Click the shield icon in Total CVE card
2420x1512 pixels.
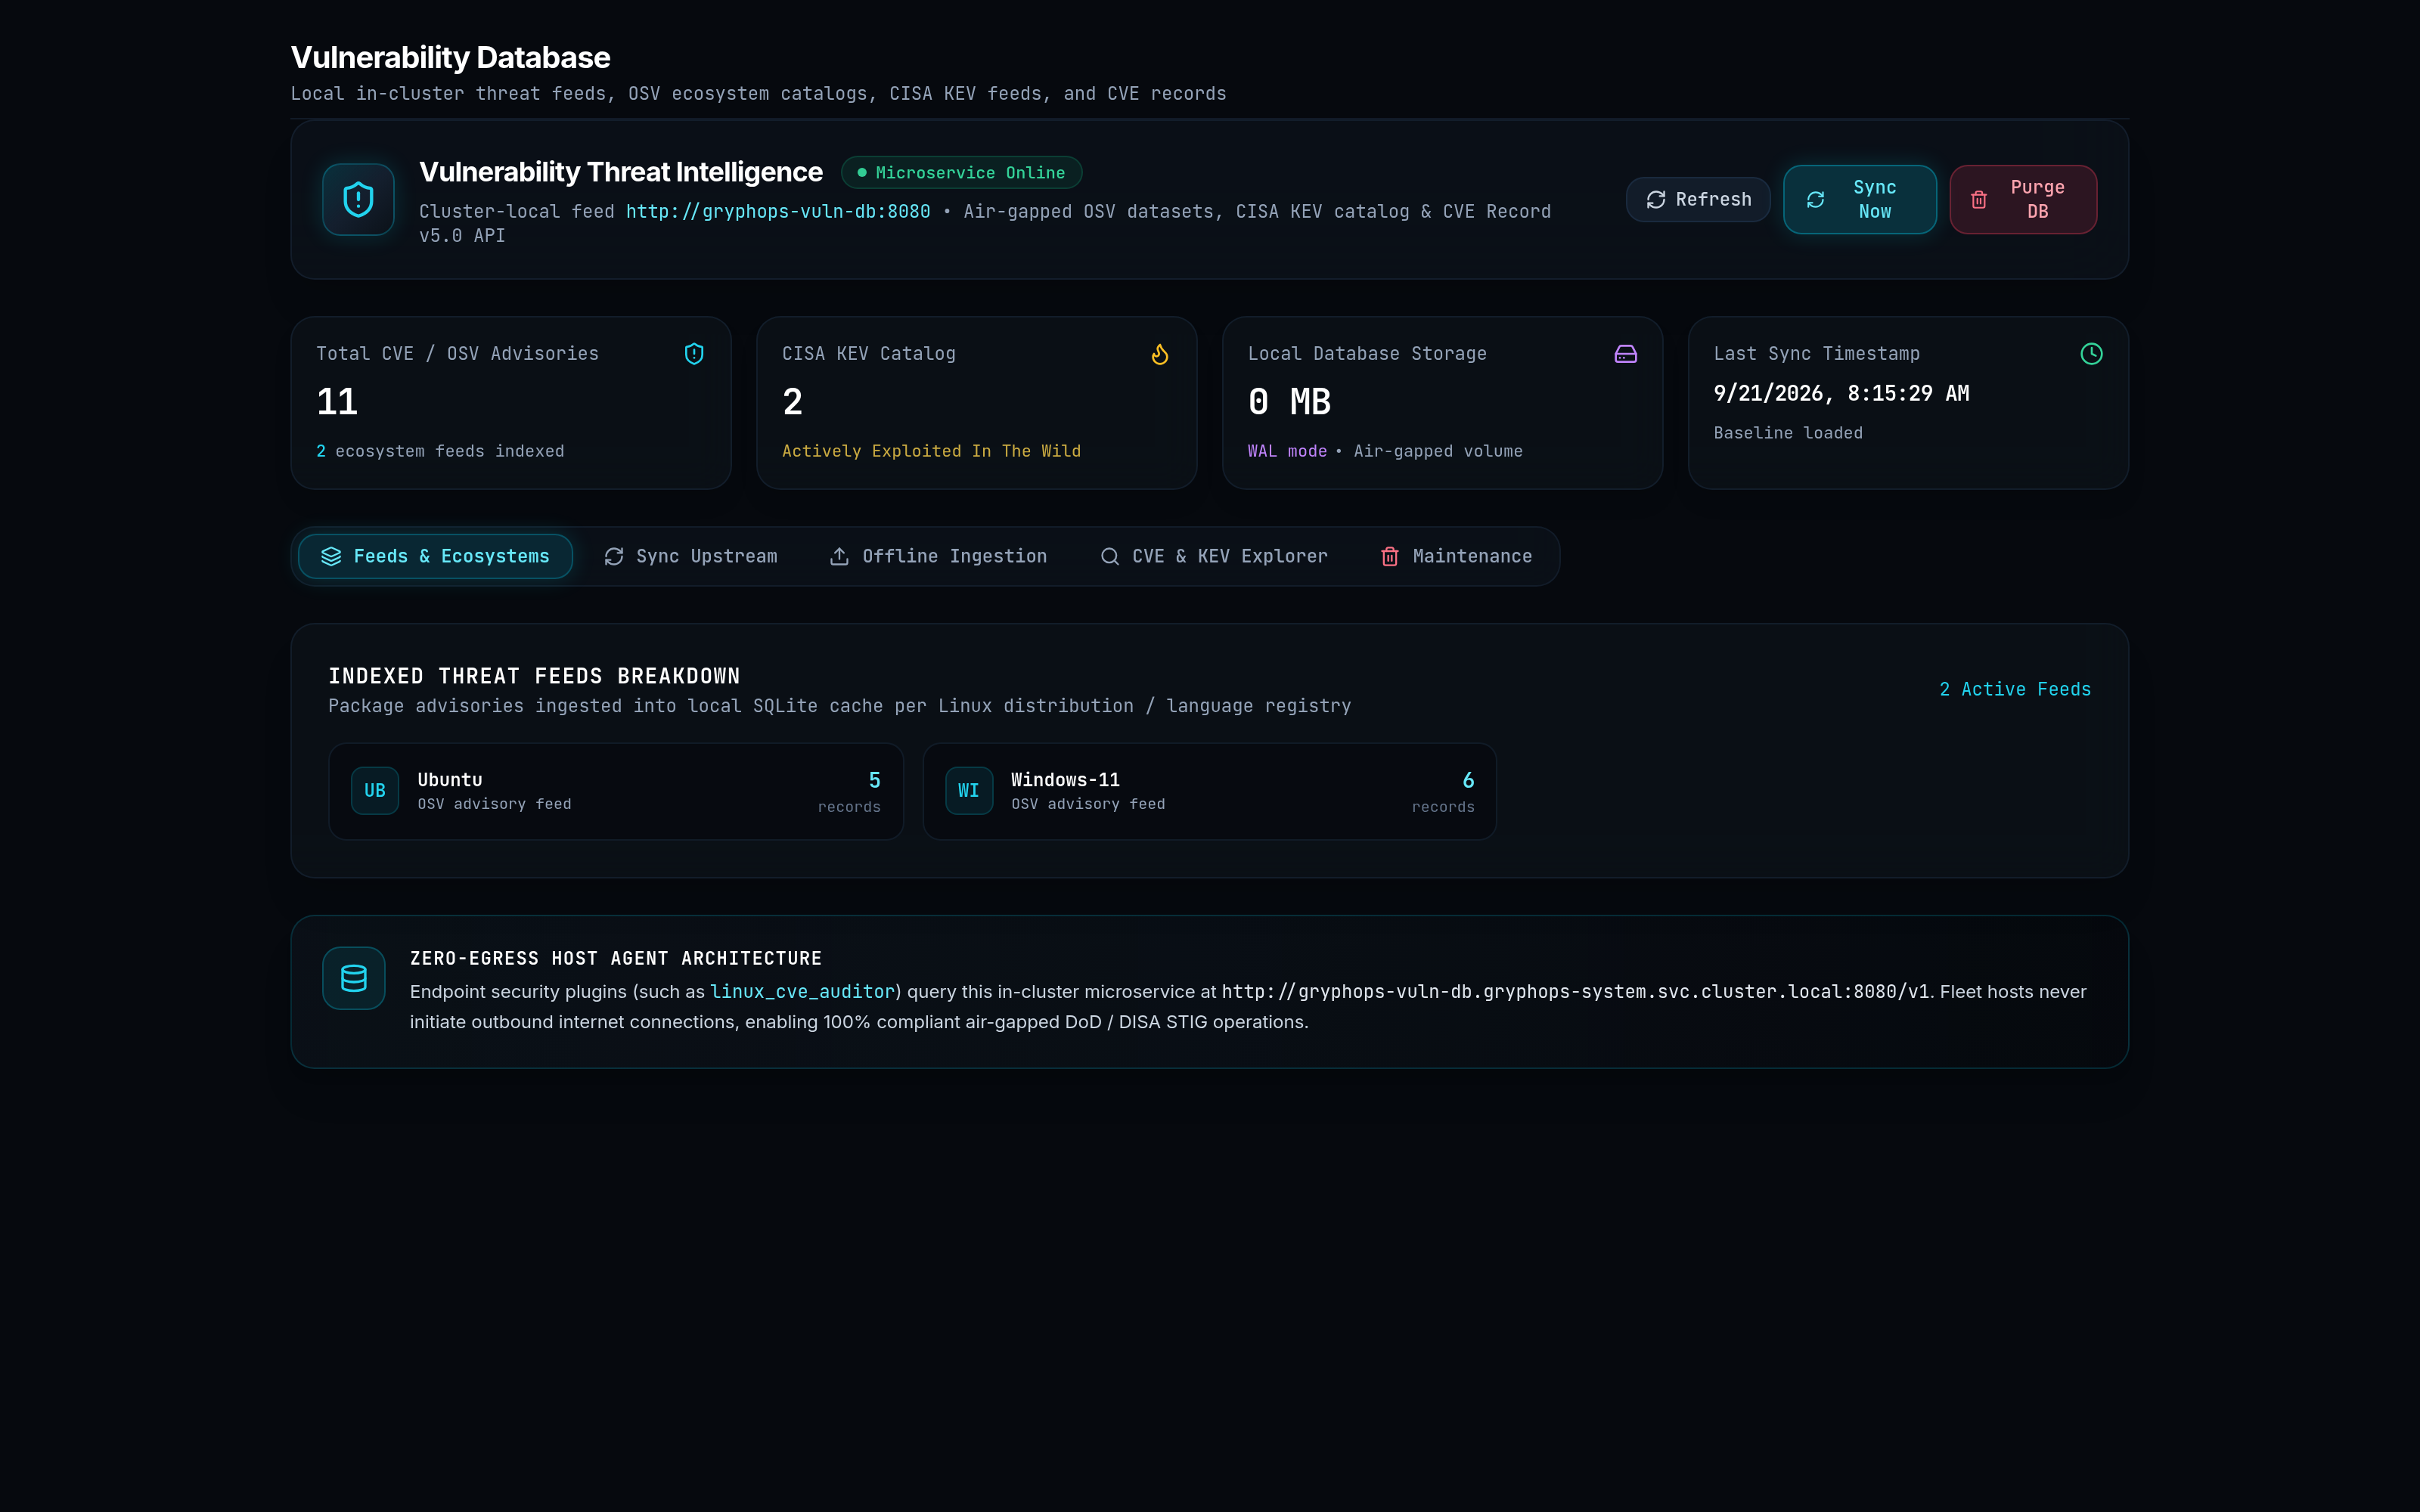pyautogui.click(x=694, y=354)
